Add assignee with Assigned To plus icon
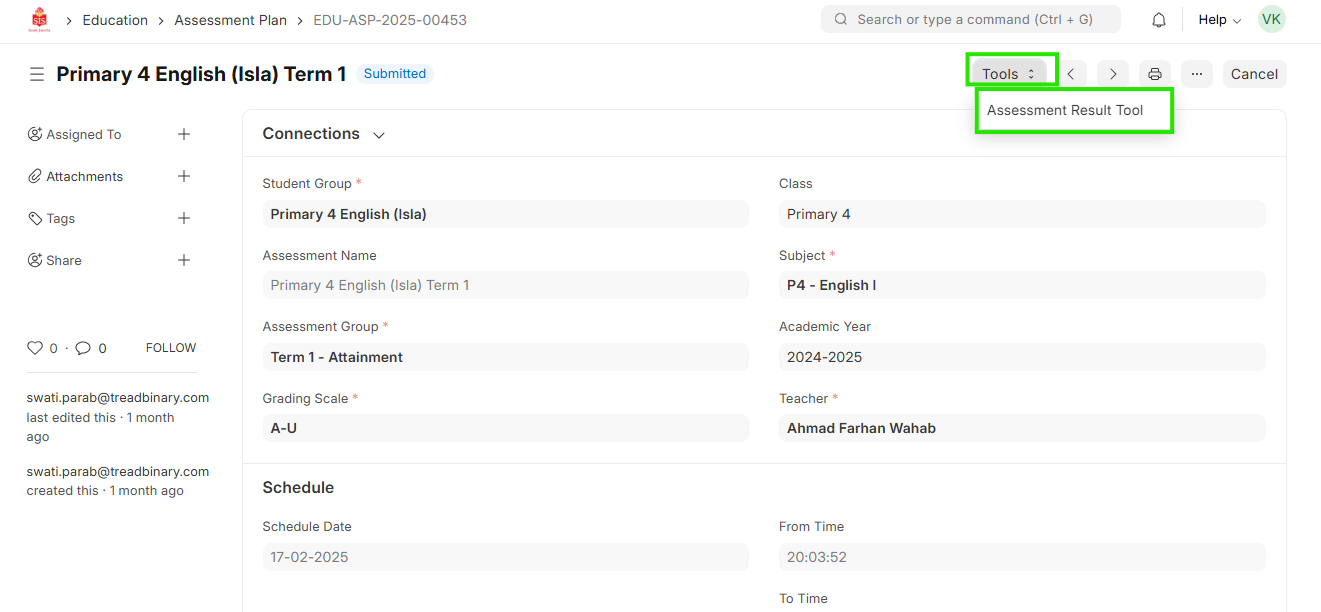 [184, 134]
